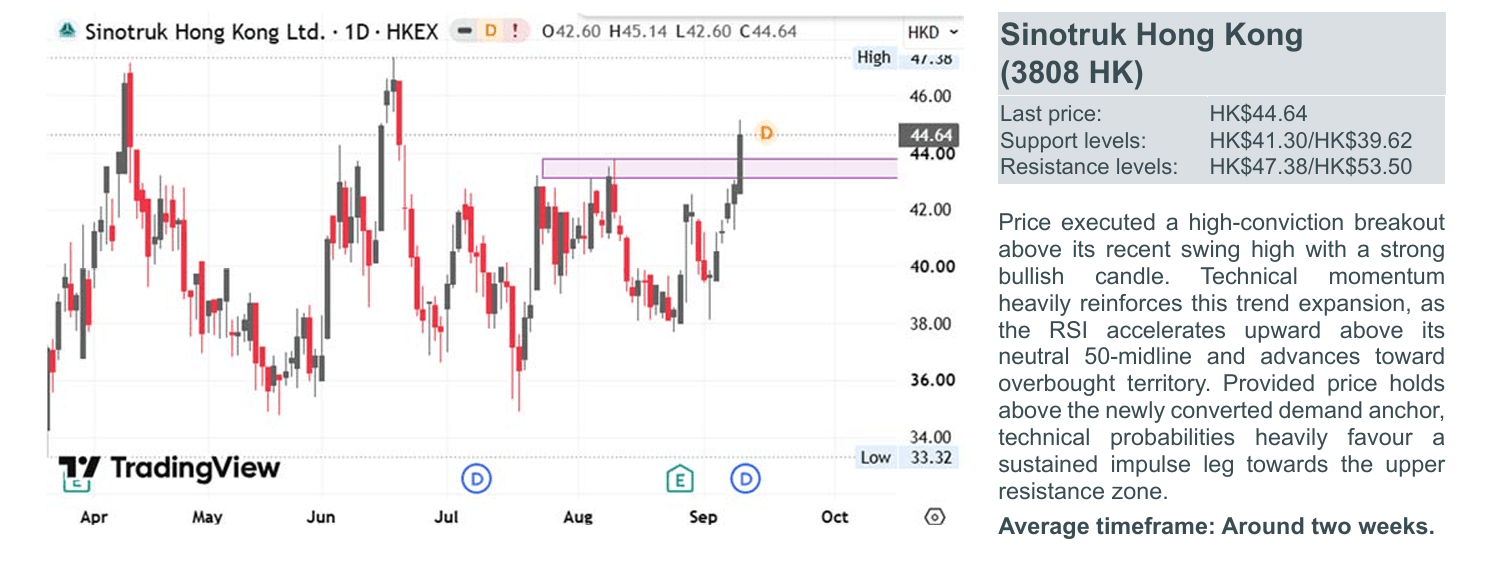Click the Sep label on time axis

(x=703, y=517)
